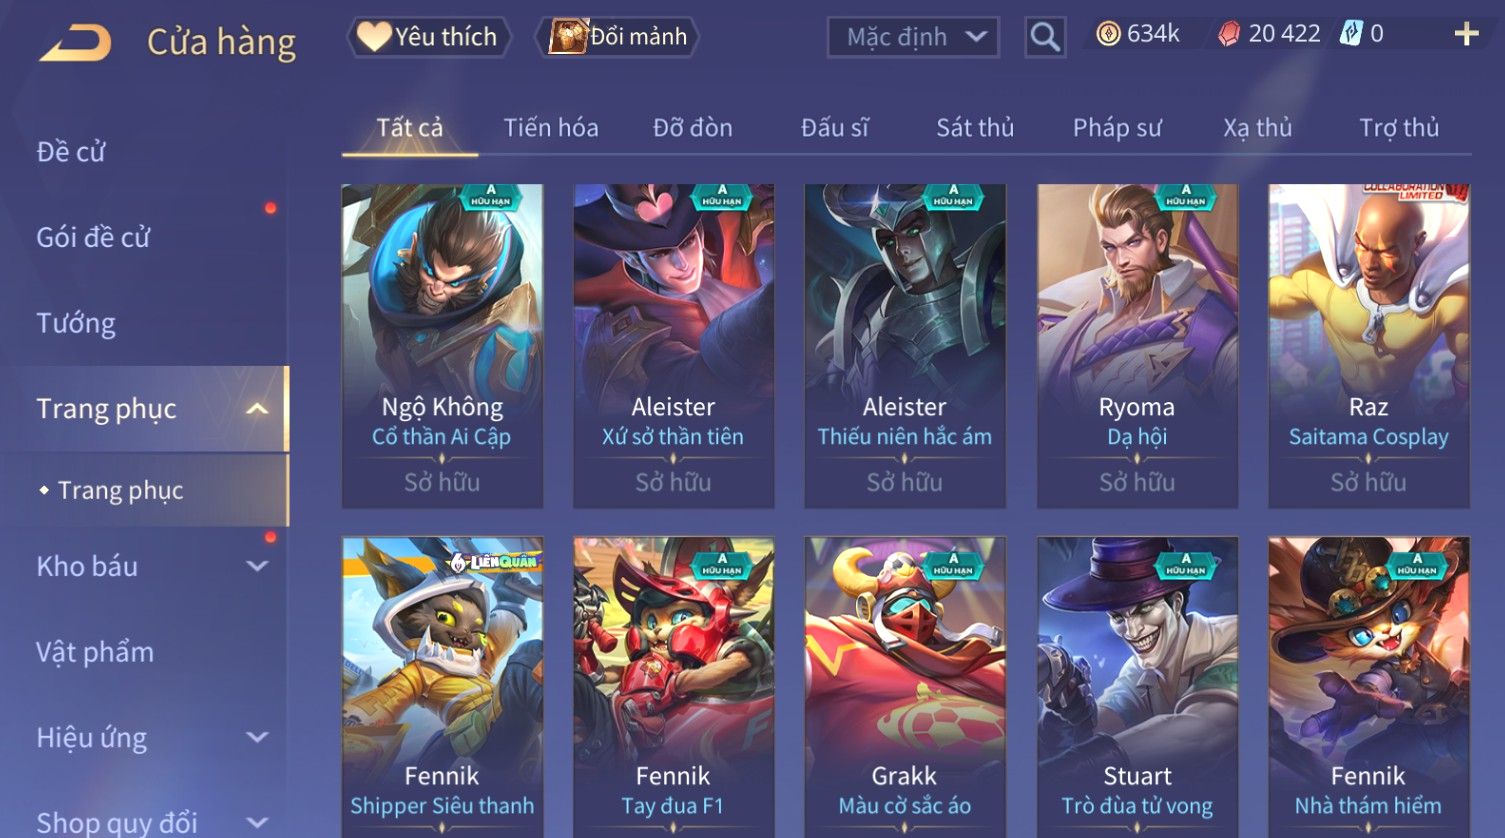Screen dimensions: 1505x838
Task: Select the Tiến hóa tab
Action: pos(551,128)
